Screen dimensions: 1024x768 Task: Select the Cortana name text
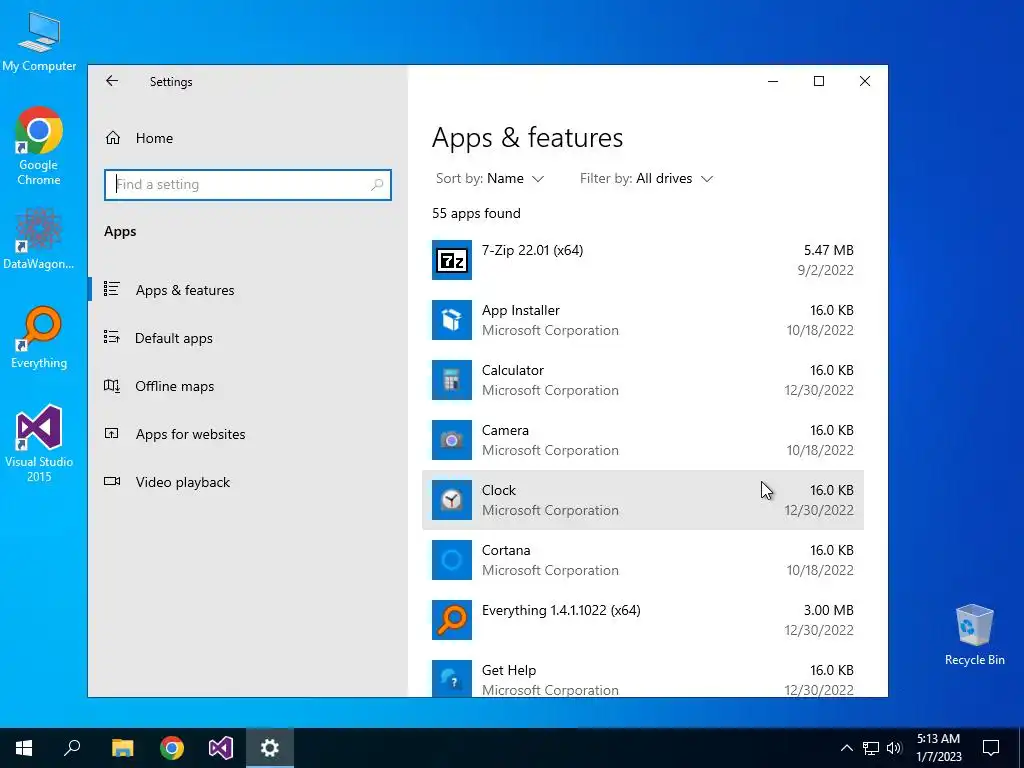[506, 551]
